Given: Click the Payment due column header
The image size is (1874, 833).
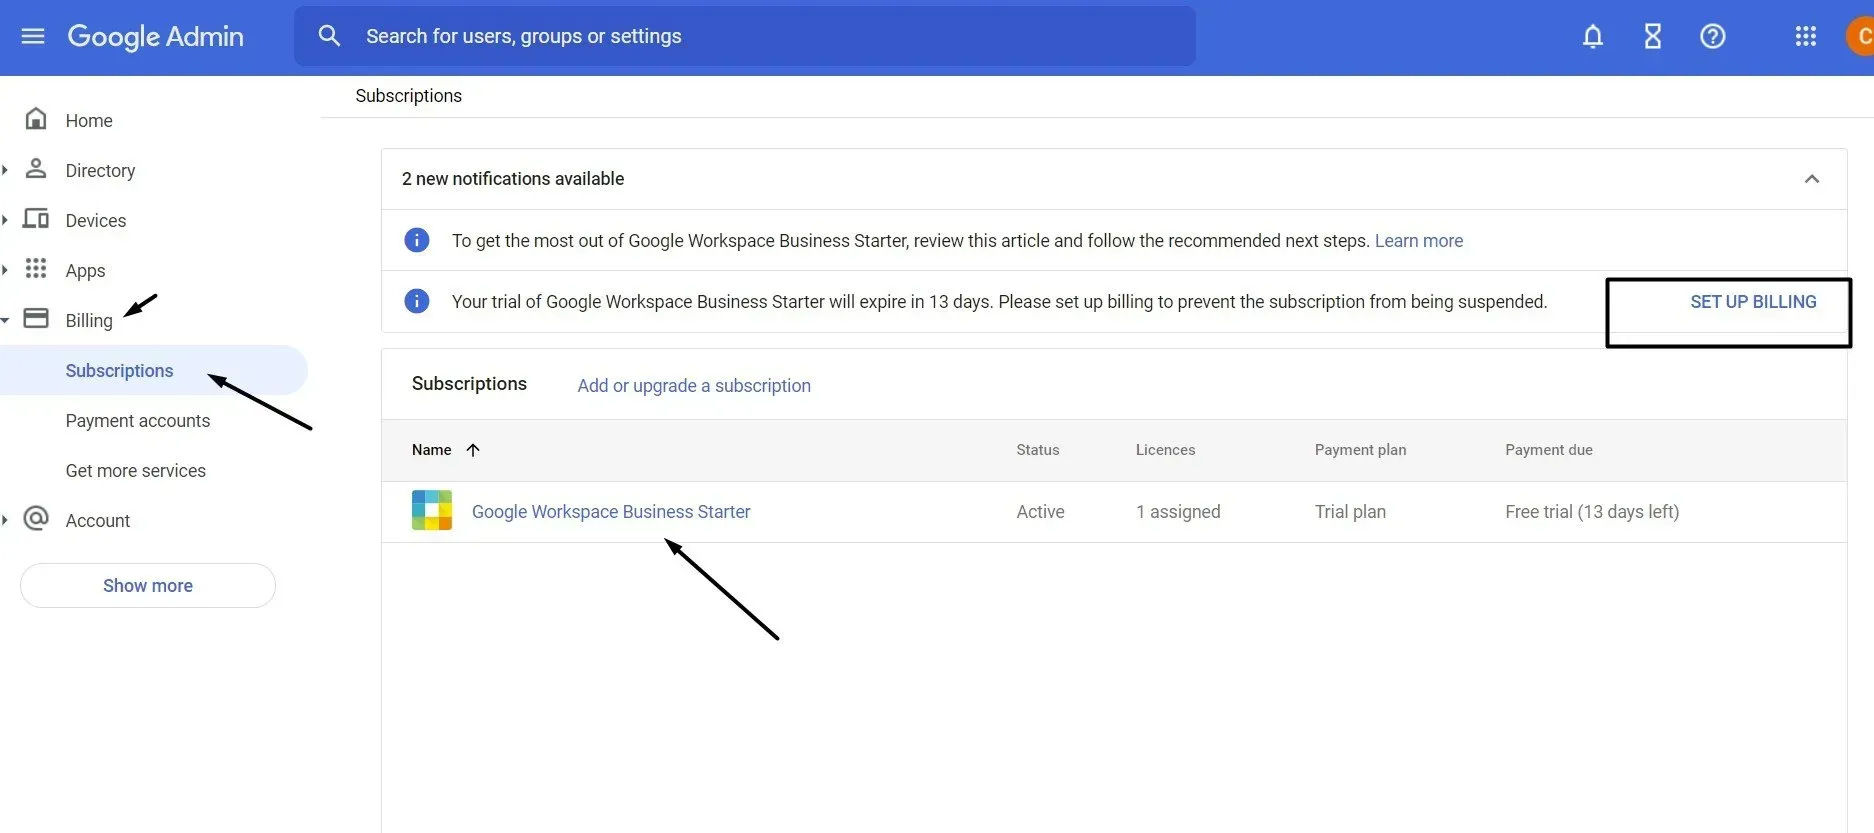Looking at the screenshot, I should tap(1549, 450).
